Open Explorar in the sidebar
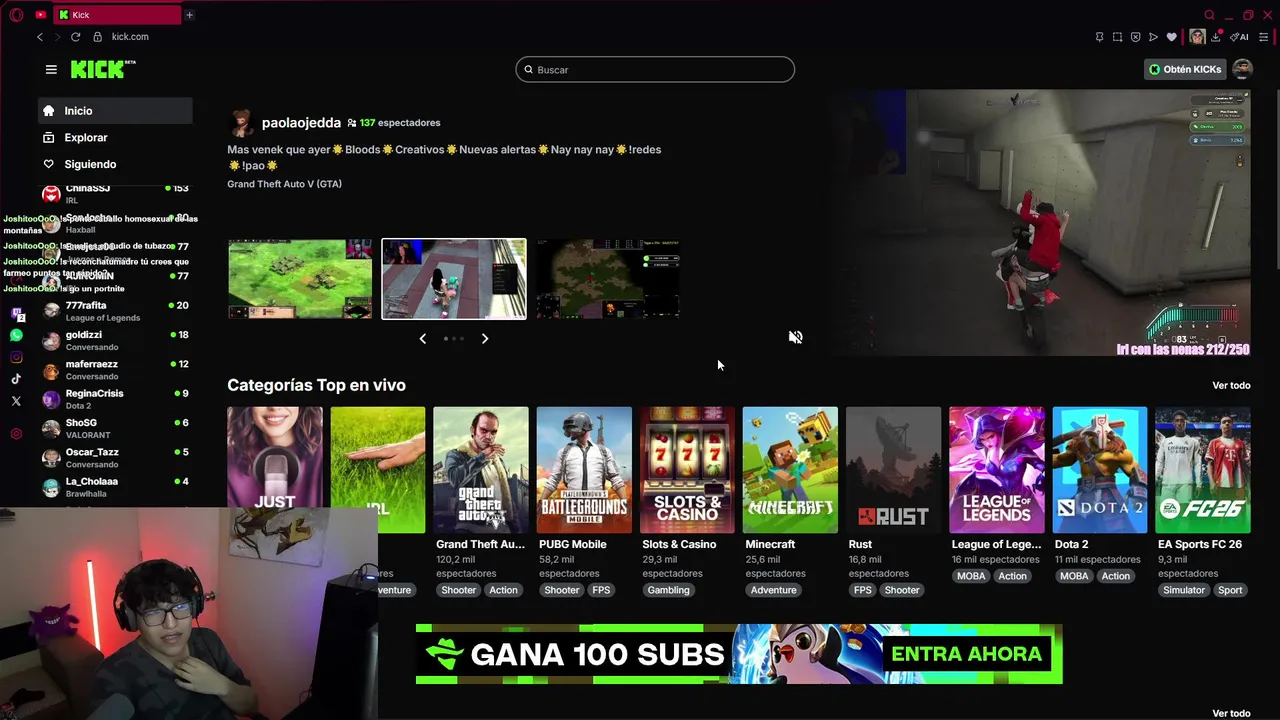1280x720 pixels. [116, 137]
